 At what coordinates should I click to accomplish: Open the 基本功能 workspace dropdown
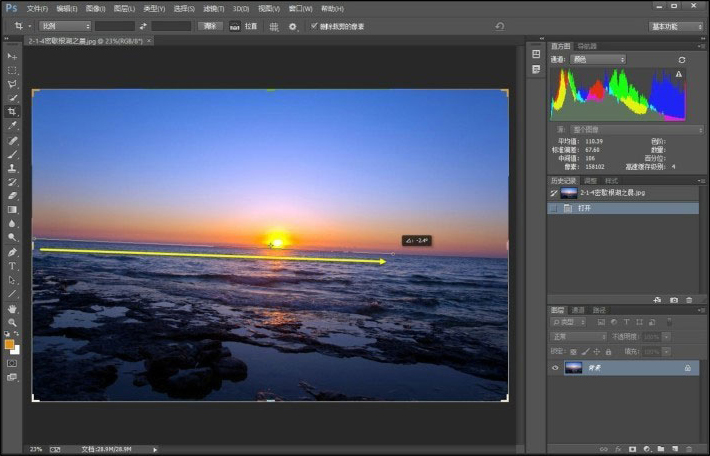point(675,26)
